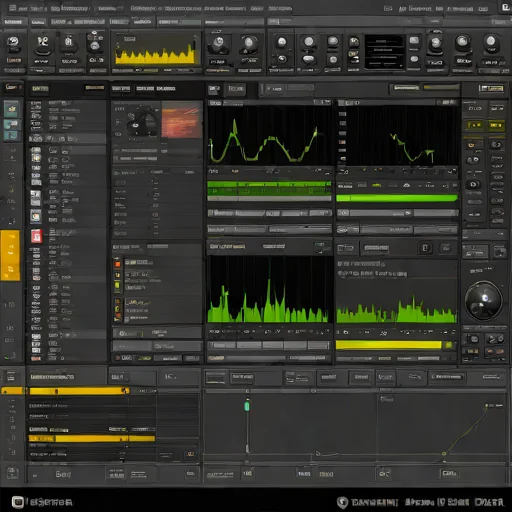Select the yellow bar topping the bottom-left panel

(79, 391)
